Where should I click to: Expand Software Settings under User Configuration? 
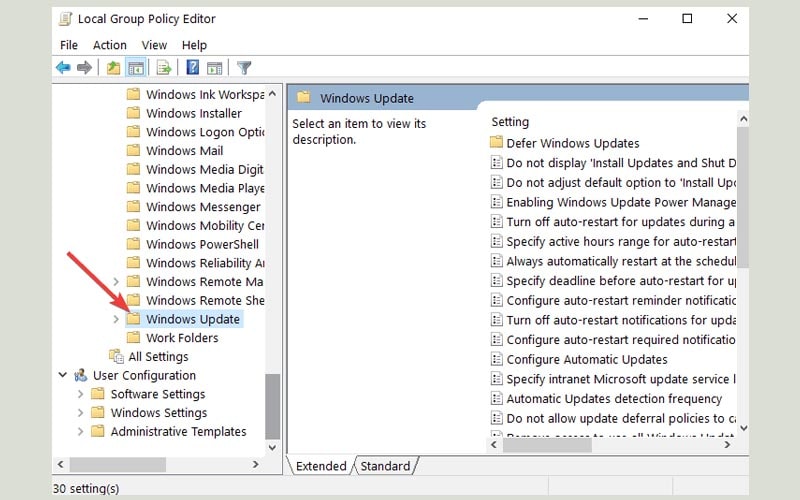click(x=80, y=394)
